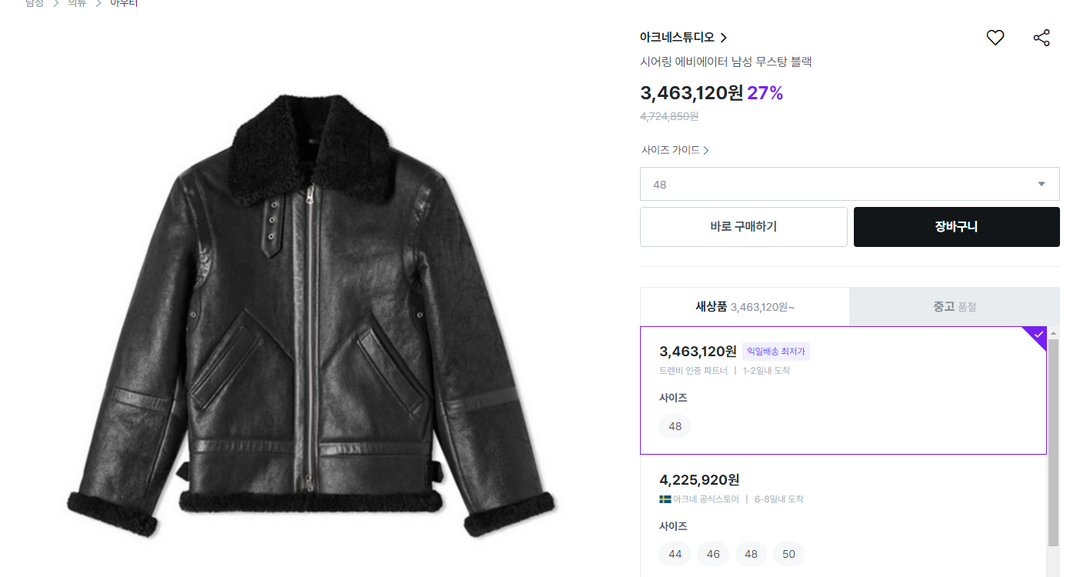This screenshot has width=1080, height=577.
Task: Click the purple checkmark on selected offer
Action: pos(1038,334)
